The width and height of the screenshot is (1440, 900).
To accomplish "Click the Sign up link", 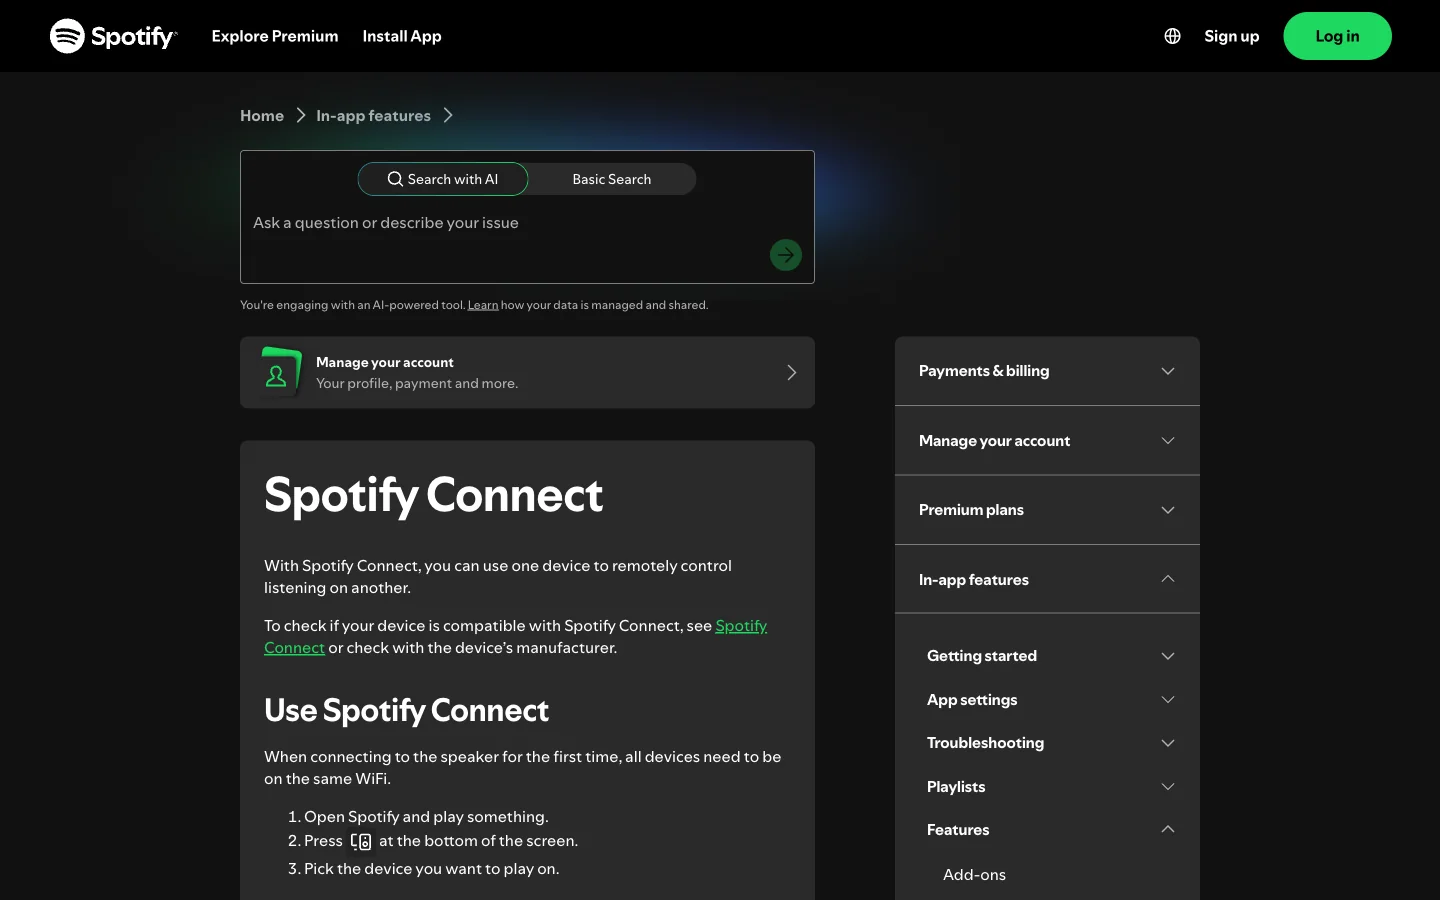I will click(x=1231, y=36).
